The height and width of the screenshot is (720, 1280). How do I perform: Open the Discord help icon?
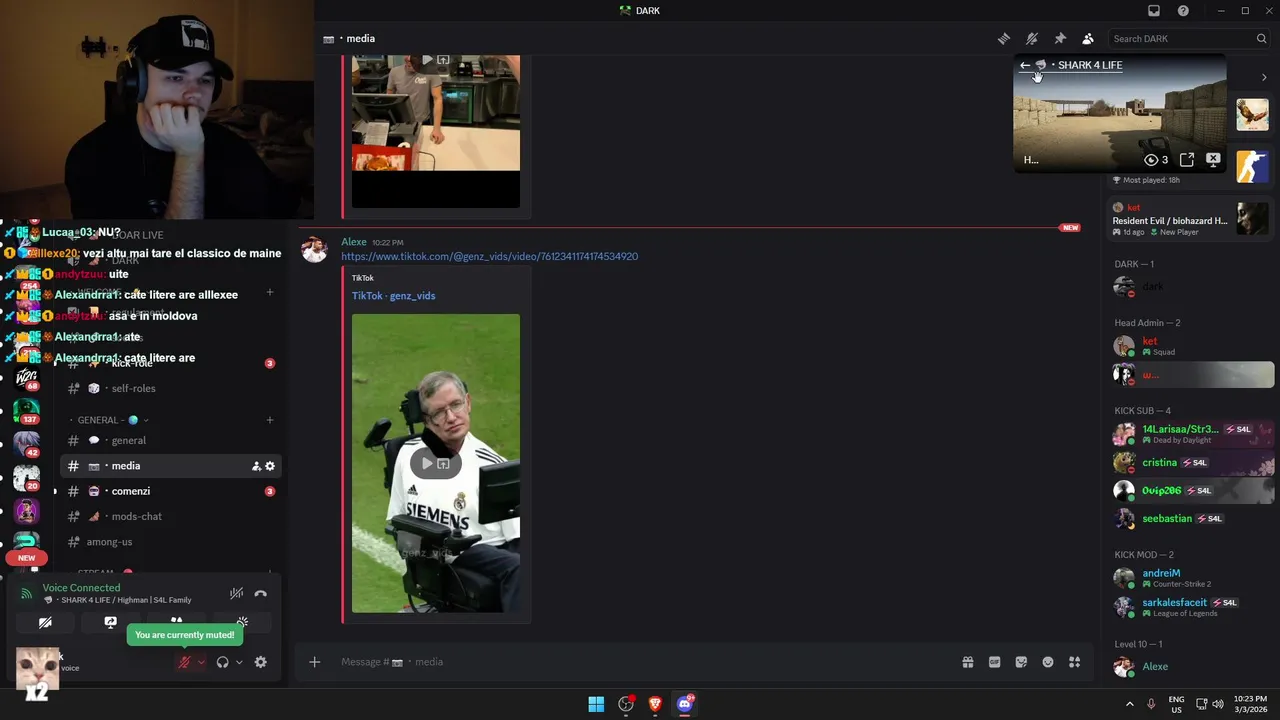1183,11
